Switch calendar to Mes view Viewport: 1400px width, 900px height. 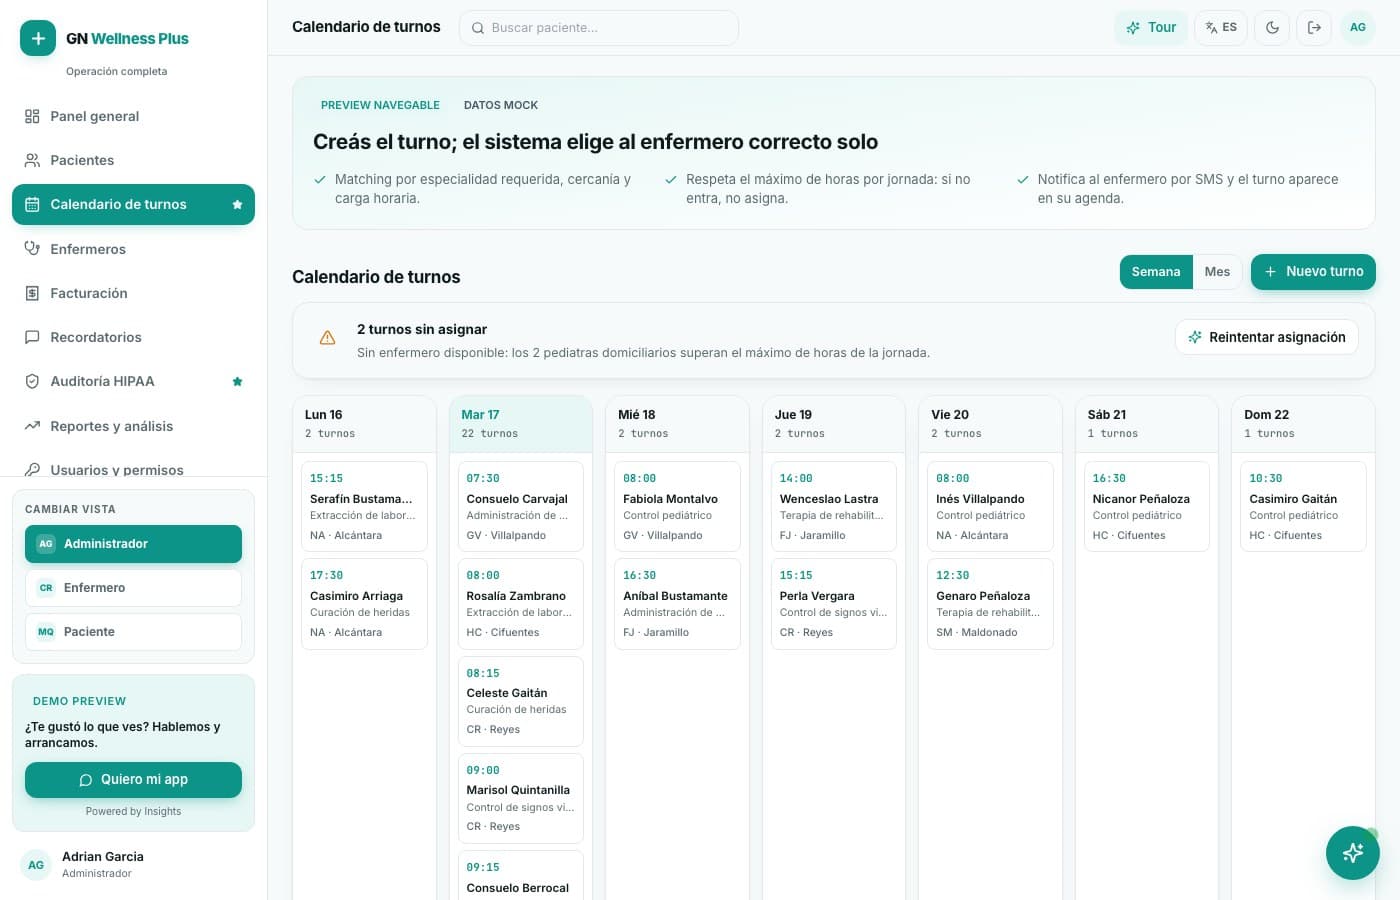(1217, 272)
